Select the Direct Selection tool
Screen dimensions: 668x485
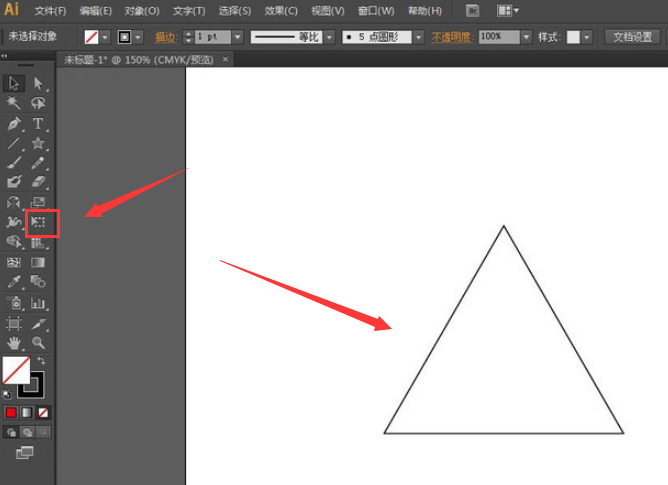tap(38, 83)
